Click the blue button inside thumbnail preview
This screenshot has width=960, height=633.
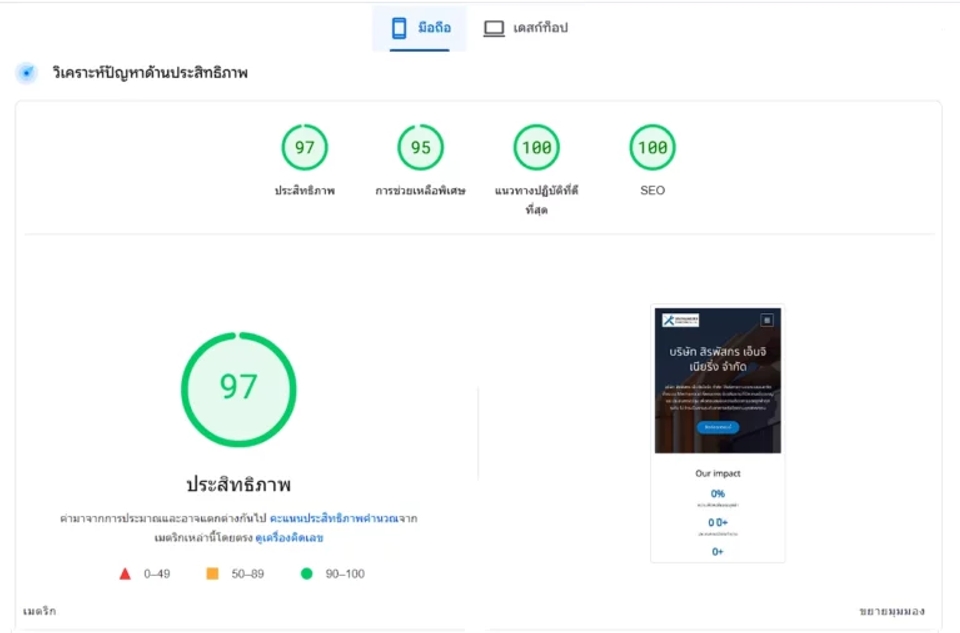pos(718,427)
